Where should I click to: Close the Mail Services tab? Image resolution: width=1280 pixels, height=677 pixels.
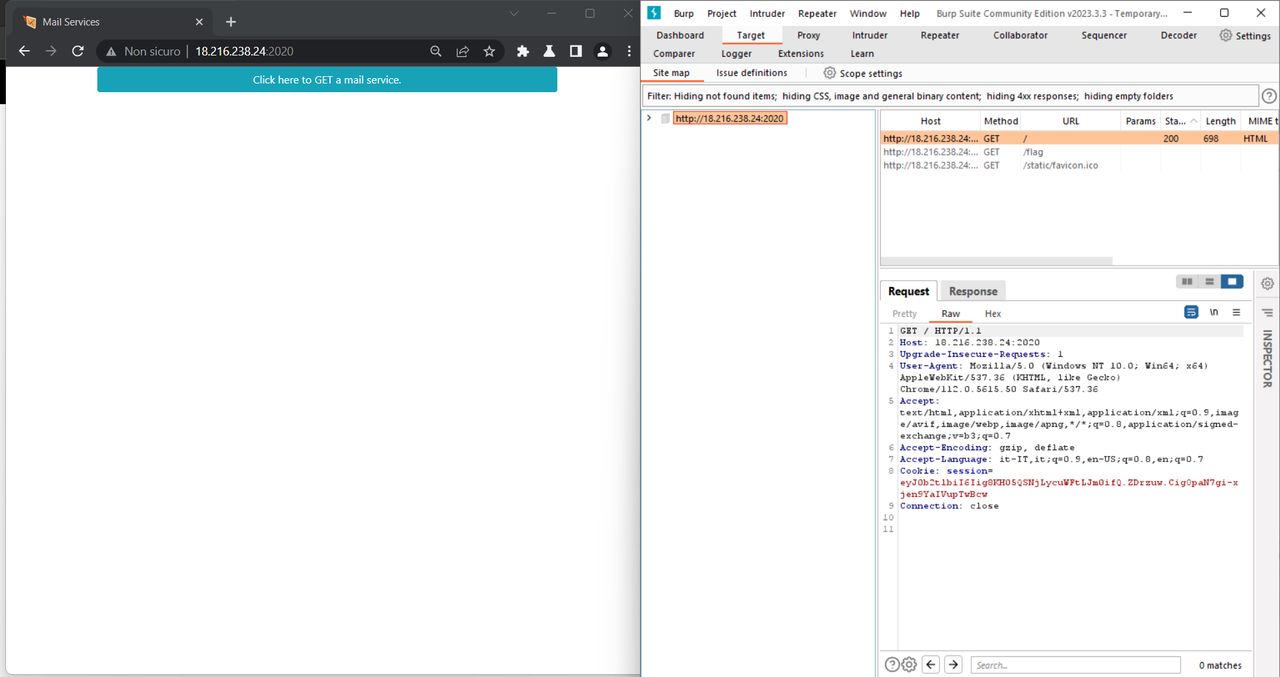199,21
